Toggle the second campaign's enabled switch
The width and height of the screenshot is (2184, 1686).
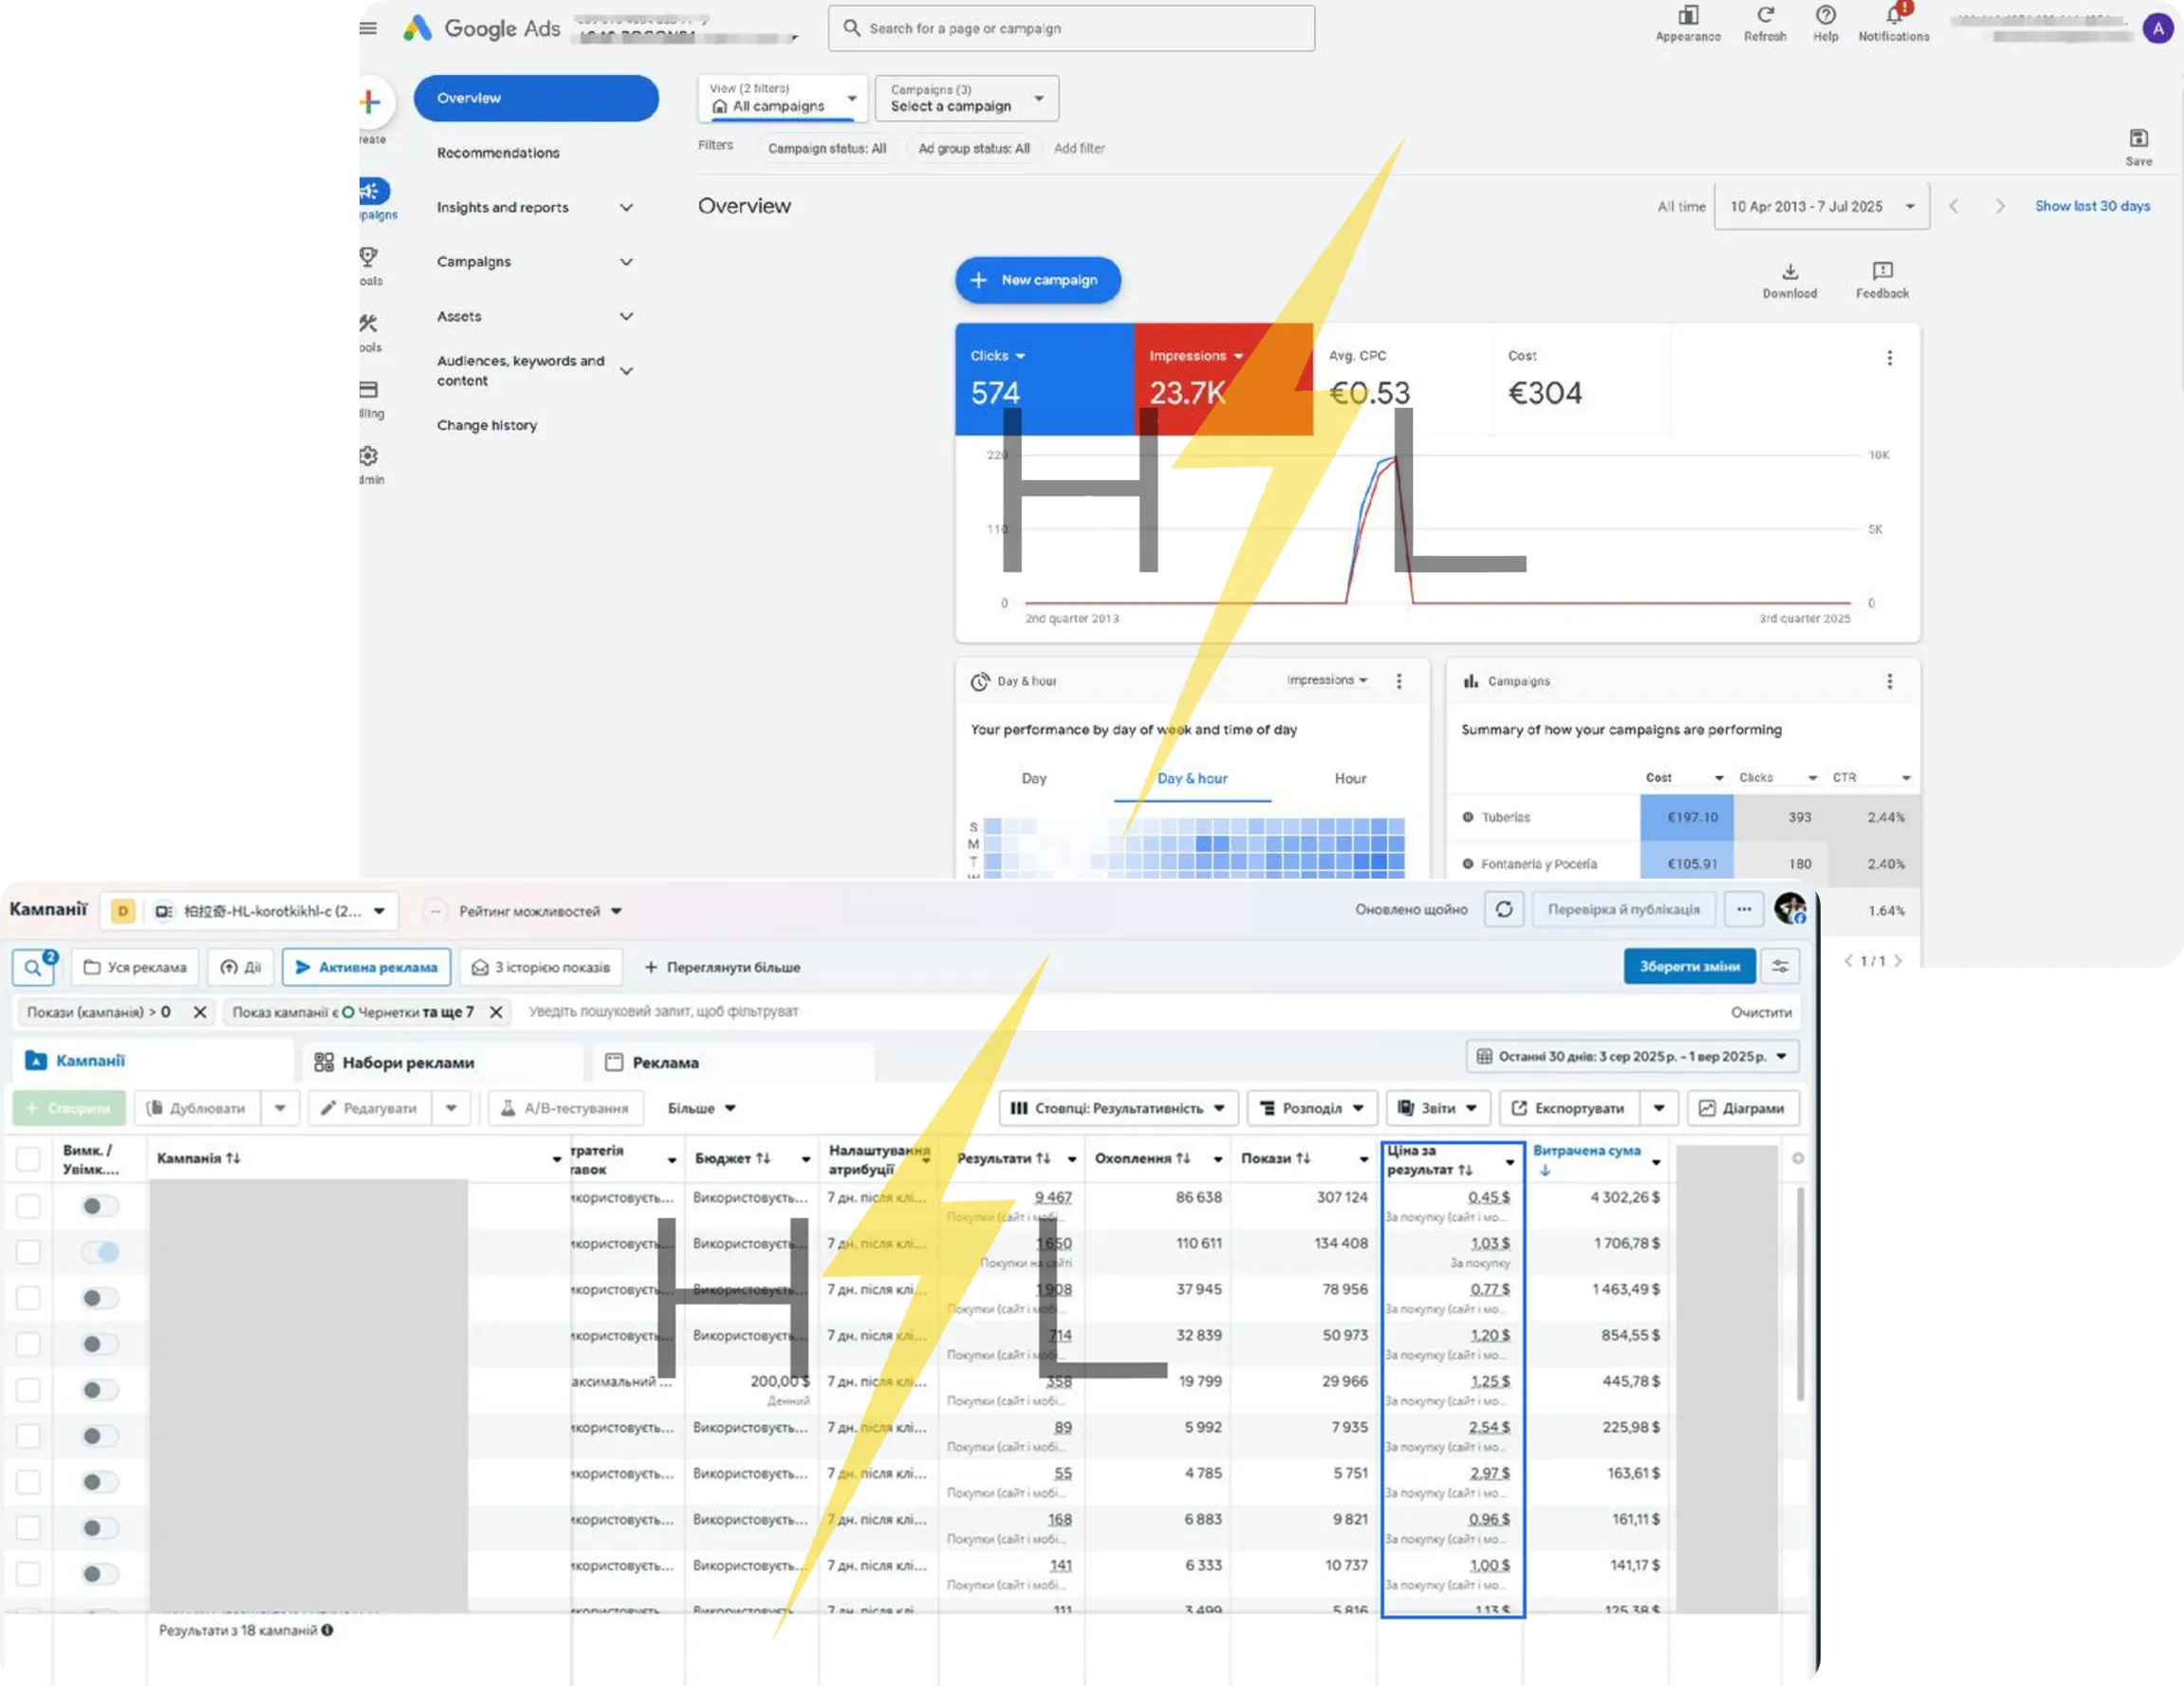coord(100,1252)
